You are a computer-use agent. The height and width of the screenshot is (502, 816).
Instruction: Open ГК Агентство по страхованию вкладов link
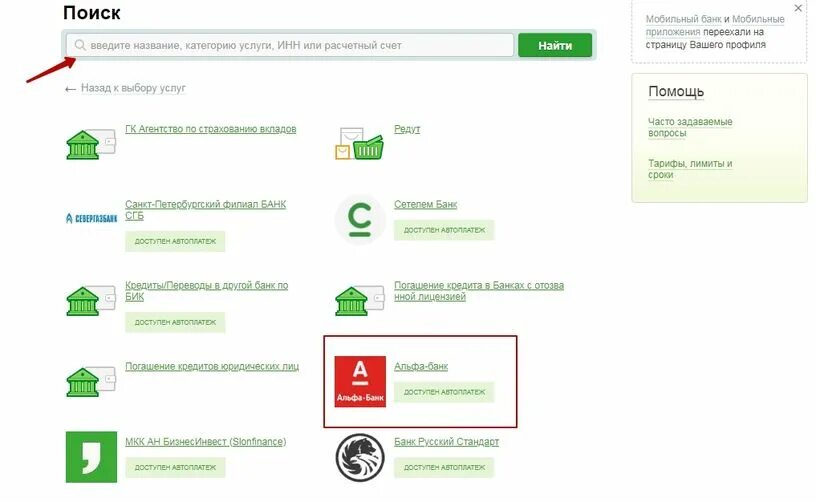pos(210,129)
